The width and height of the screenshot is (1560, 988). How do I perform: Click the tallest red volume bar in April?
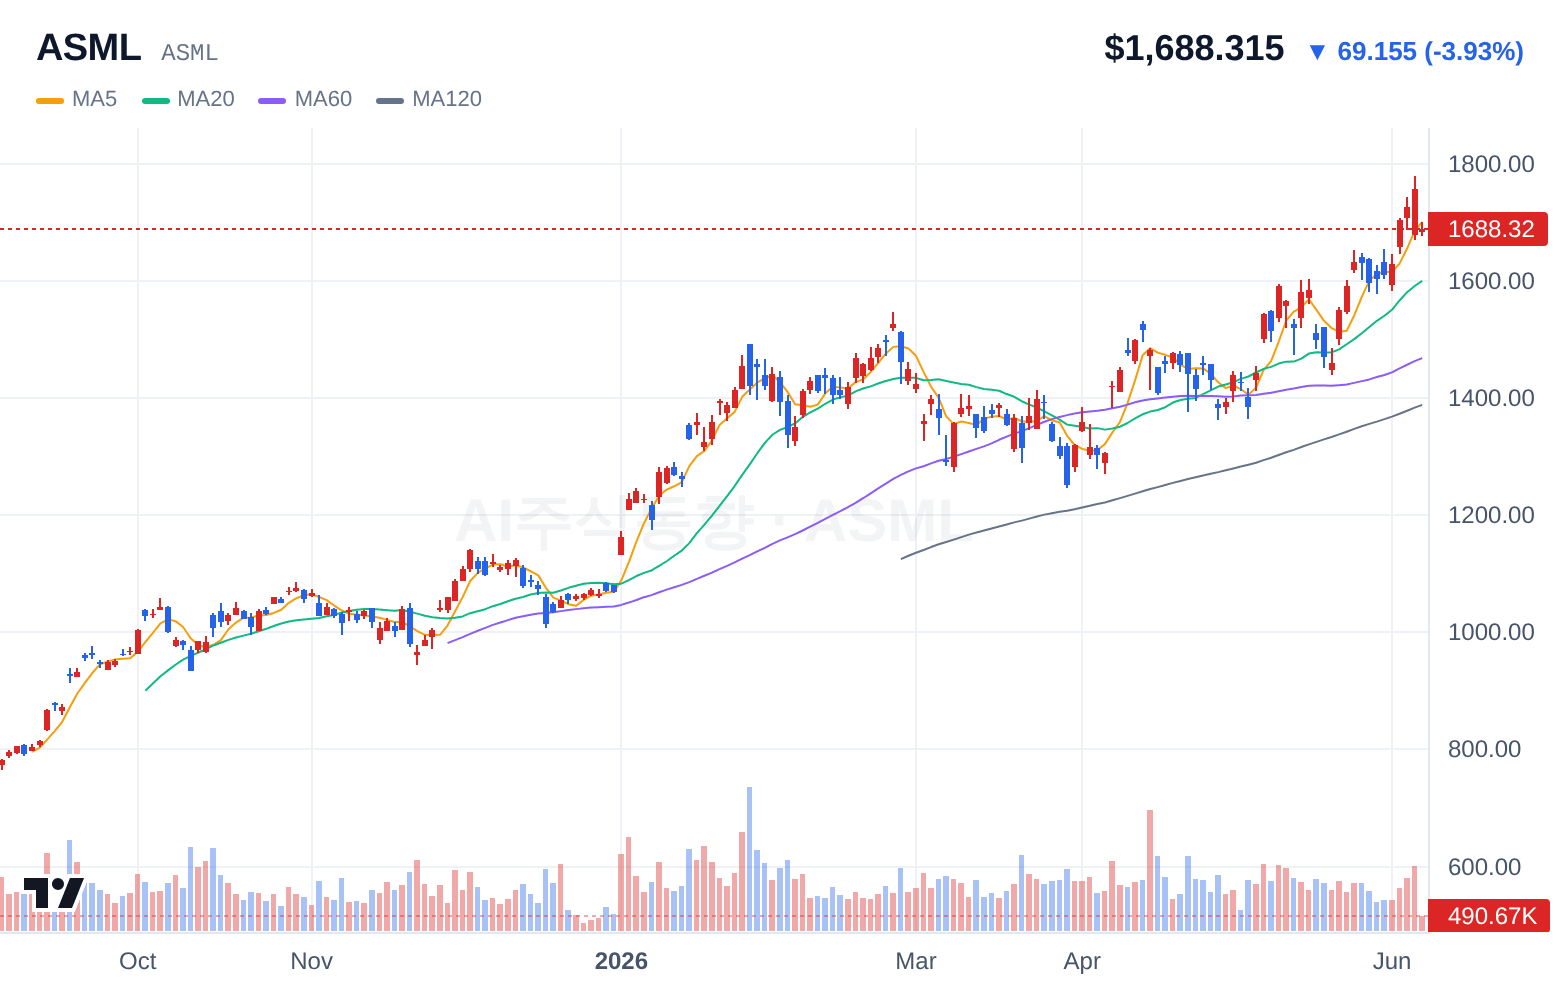pos(1150,871)
